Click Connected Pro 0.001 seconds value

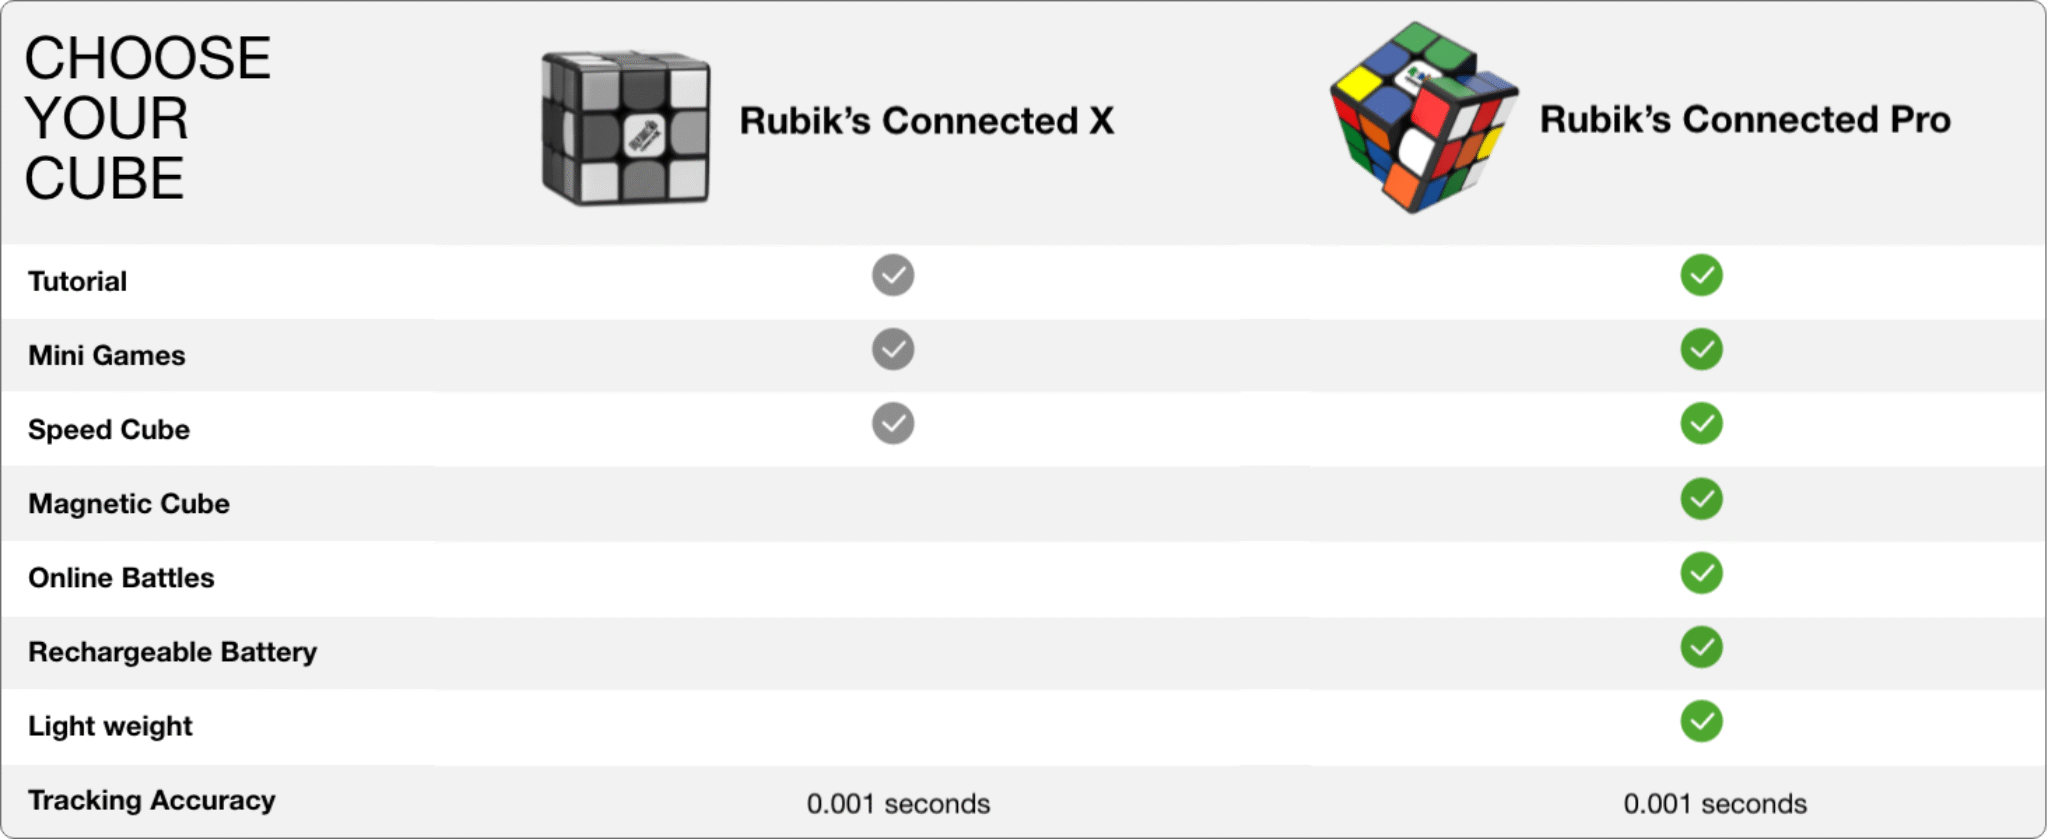tap(1715, 803)
